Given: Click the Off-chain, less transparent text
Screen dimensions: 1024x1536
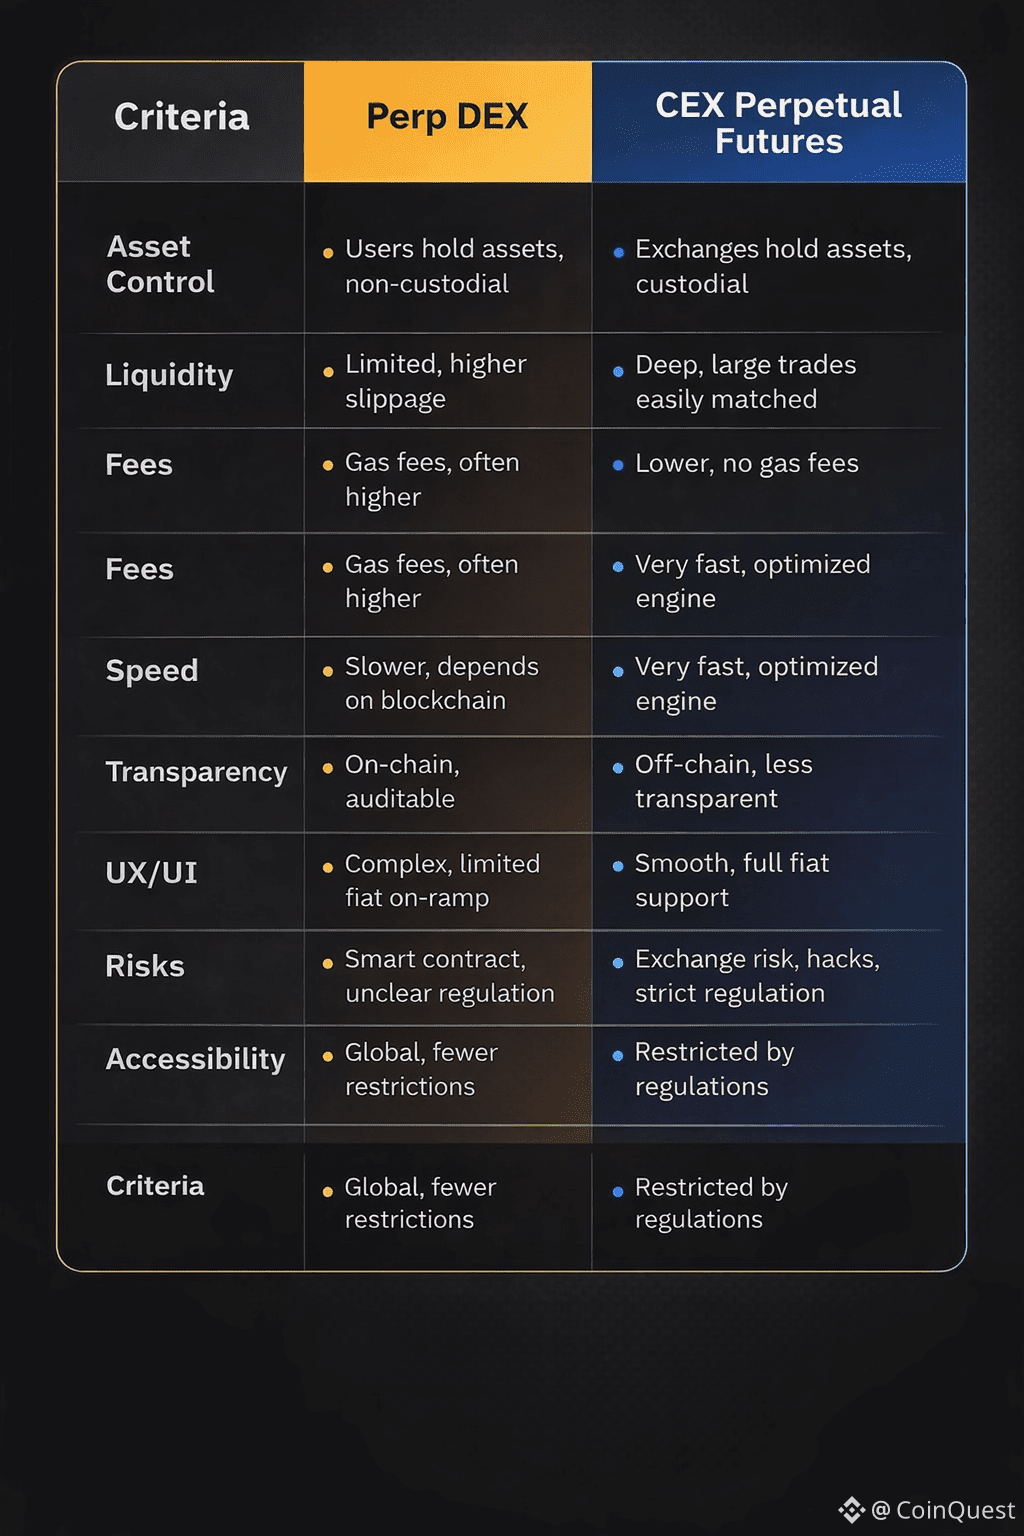Looking at the screenshot, I should (x=723, y=782).
